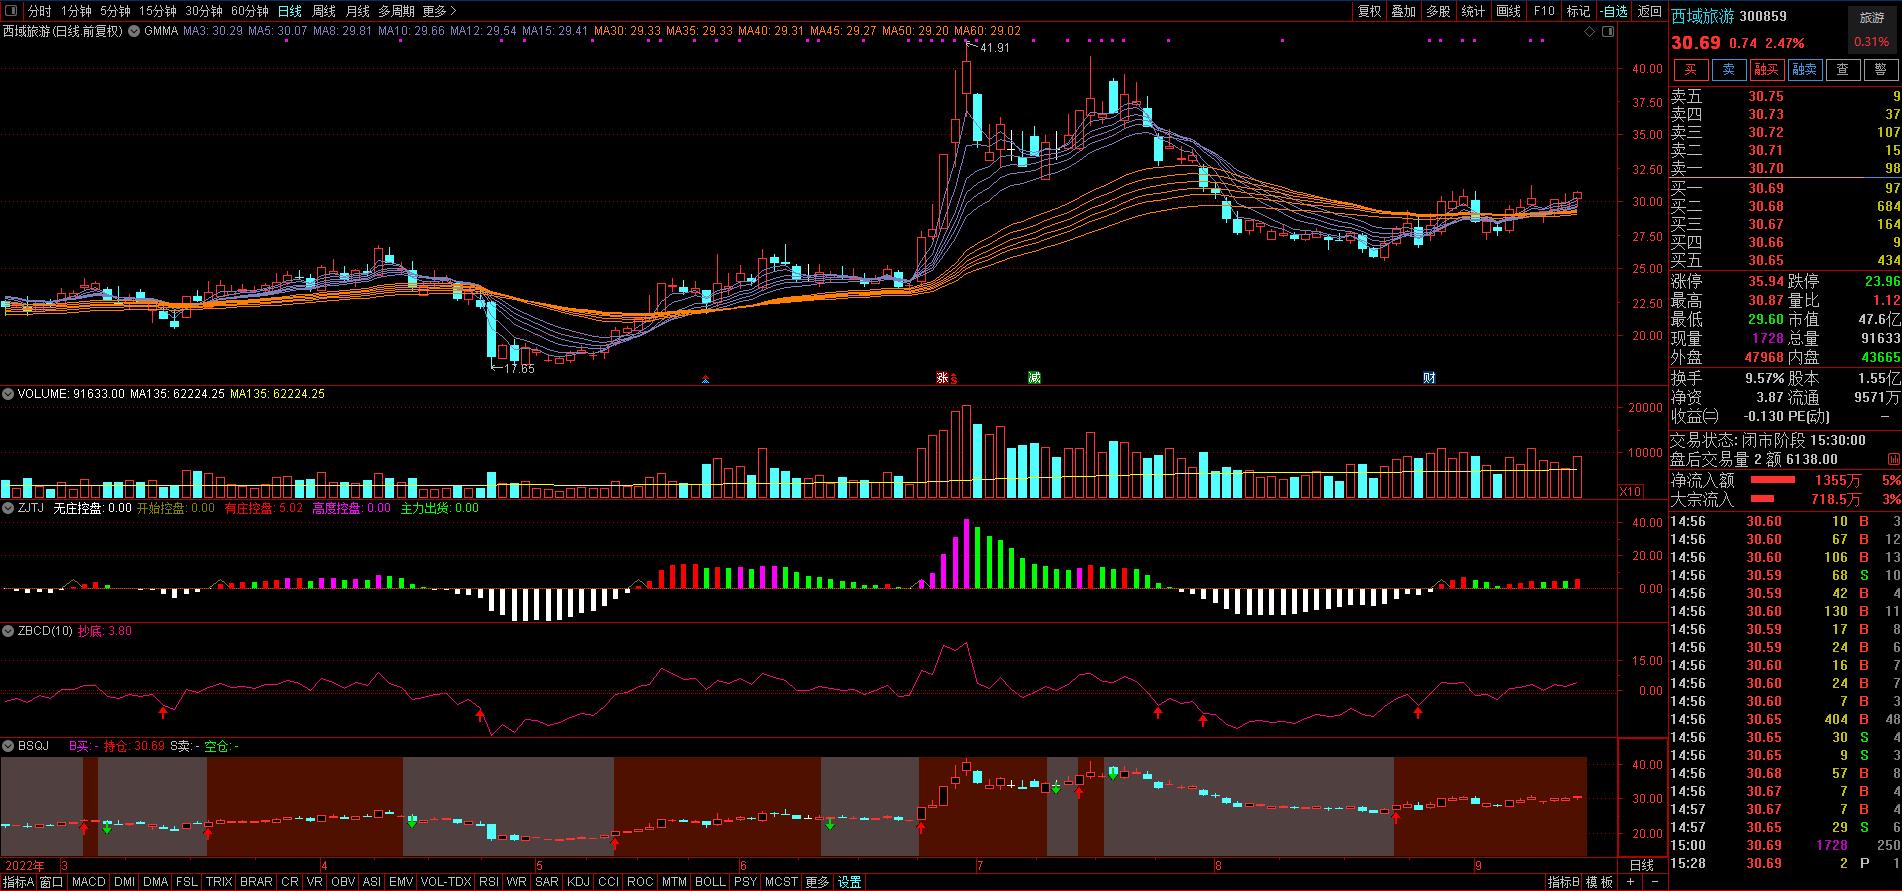Click the minus zoom-out button
Screen dimensions: 1902x891
point(1653,882)
